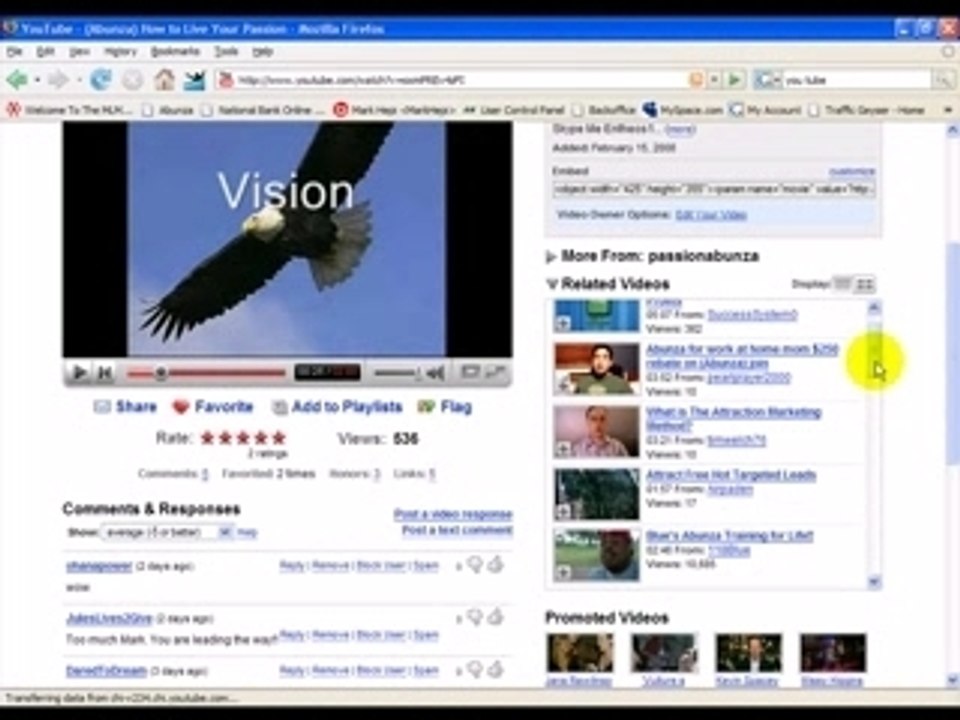The image size is (960, 720).
Task: Open the Back button history dropdown arrow
Action: coord(37,80)
